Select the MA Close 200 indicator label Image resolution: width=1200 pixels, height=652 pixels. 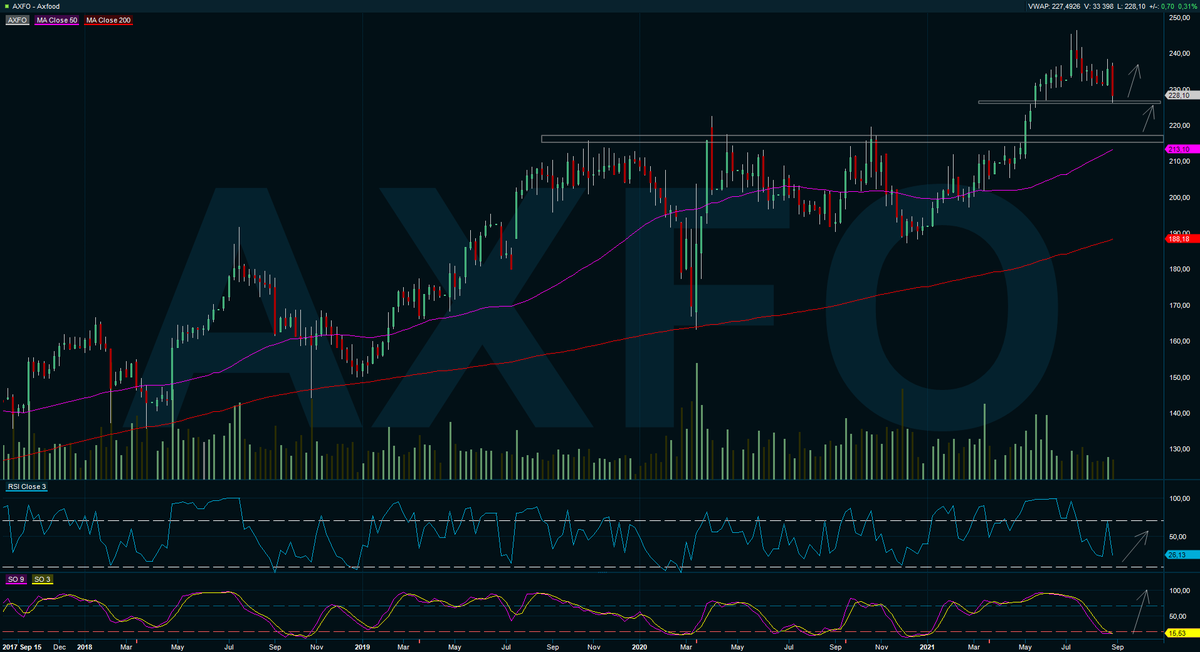point(108,20)
